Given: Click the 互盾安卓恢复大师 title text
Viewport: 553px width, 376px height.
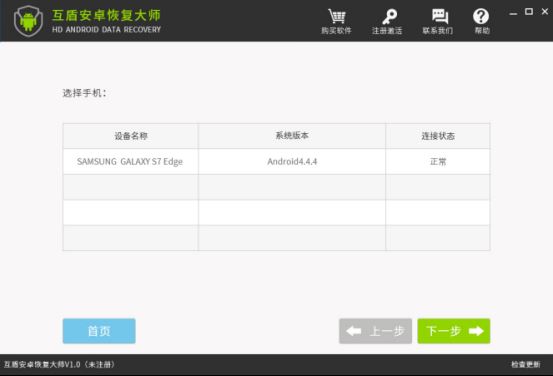Looking at the screenshot, I should [106, 15].
